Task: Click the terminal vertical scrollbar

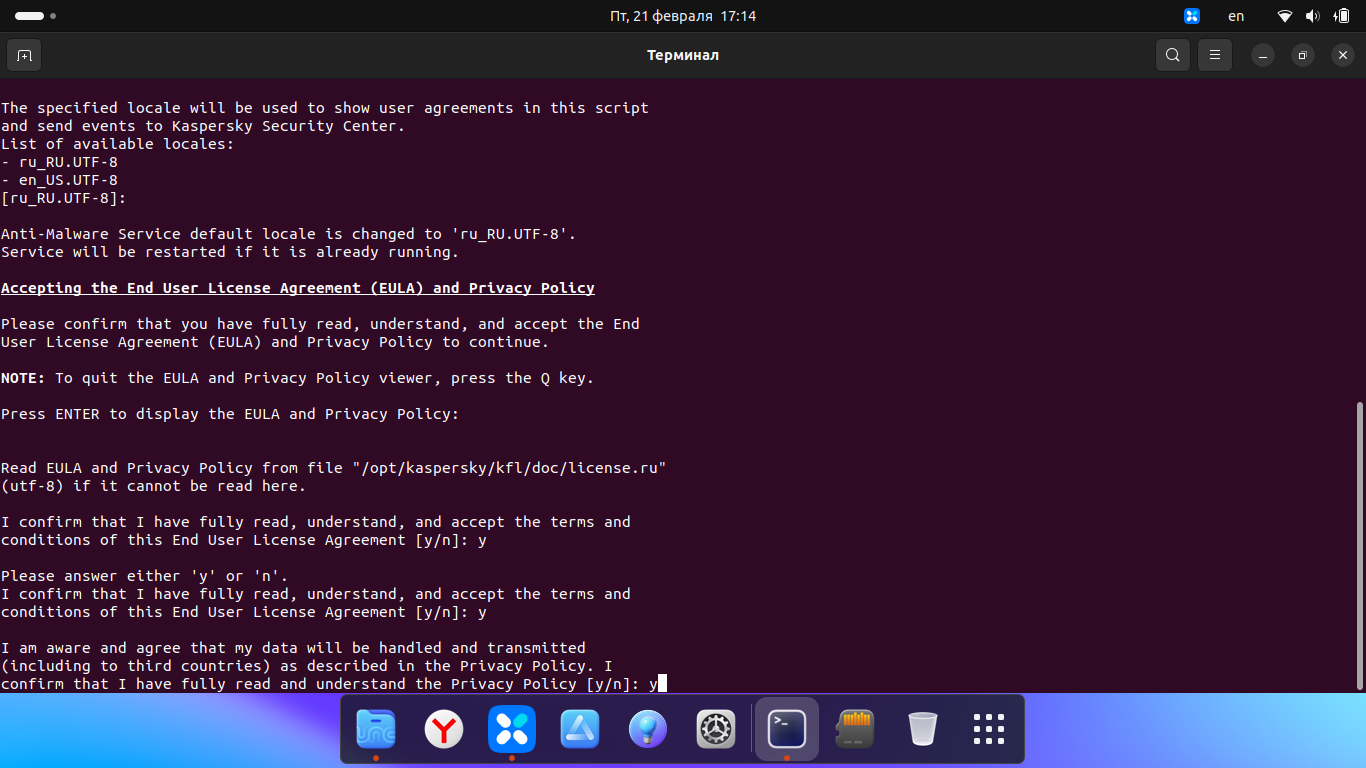Action: [x=1359, y=546]
